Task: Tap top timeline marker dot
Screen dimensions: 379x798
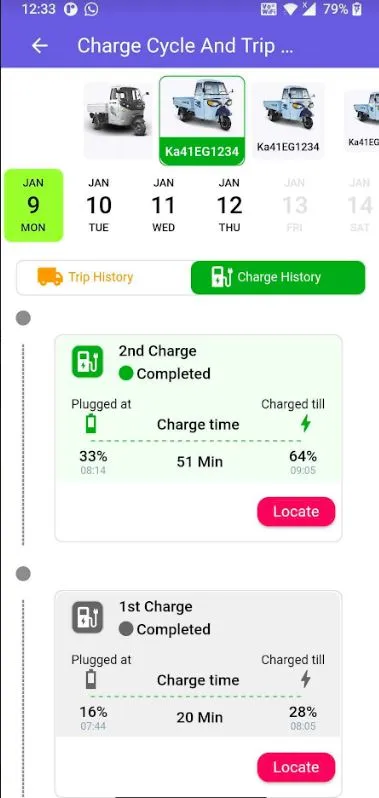Action: [x=23, y=318]
